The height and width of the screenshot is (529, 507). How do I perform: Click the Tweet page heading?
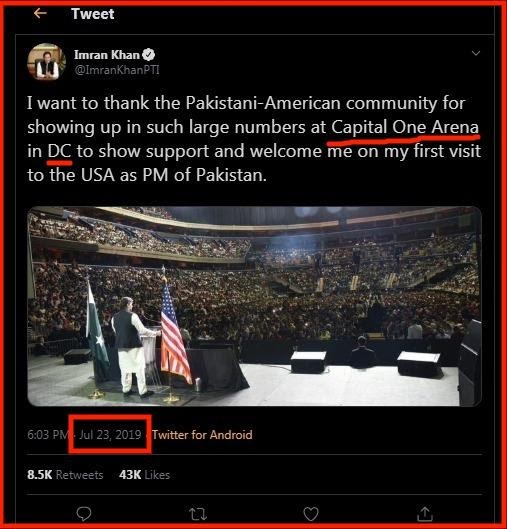(93, 14)
